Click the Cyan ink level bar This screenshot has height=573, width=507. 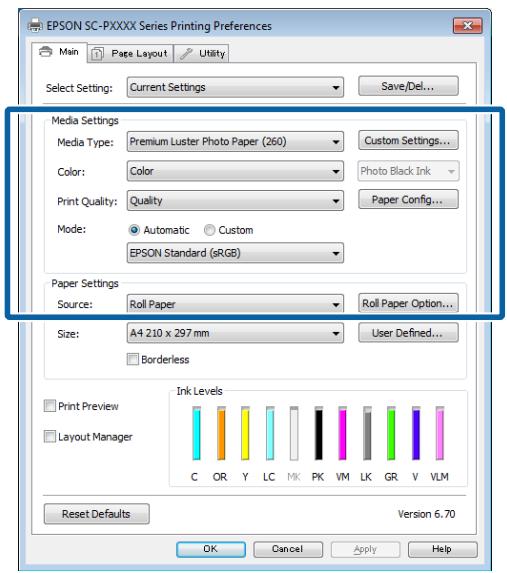point(196,433)
